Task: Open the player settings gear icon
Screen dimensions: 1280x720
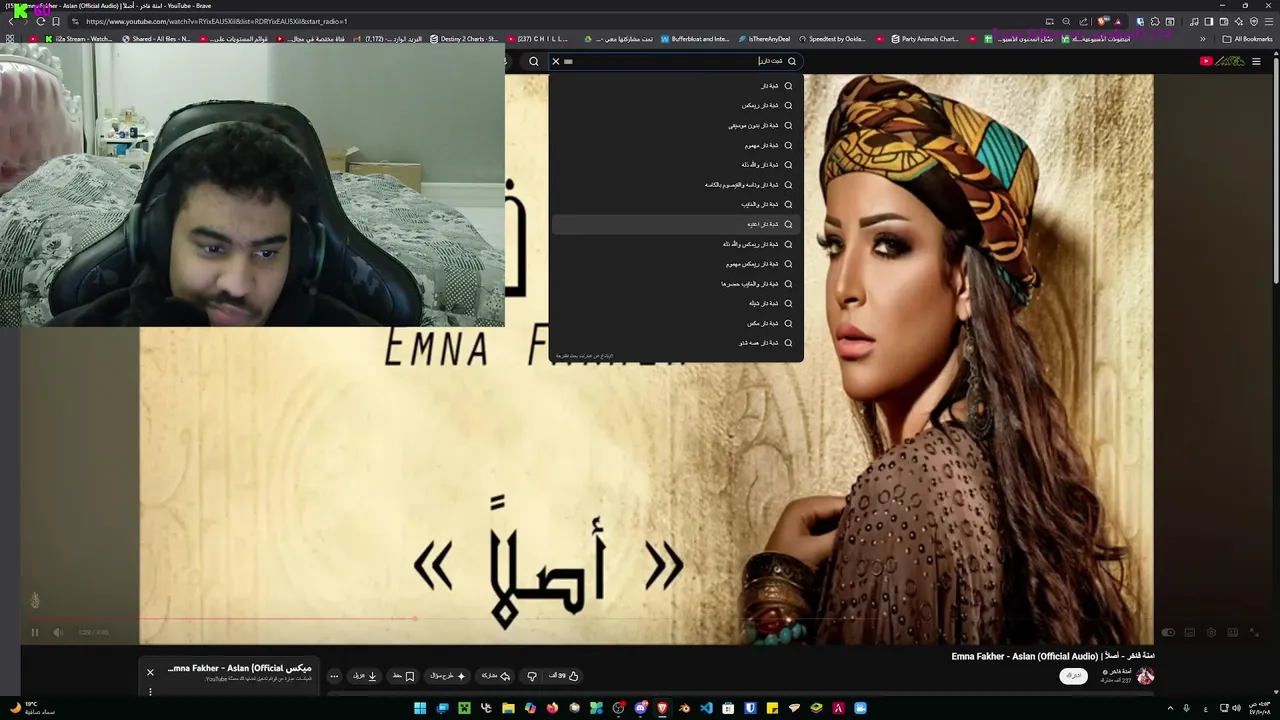Action: 1211,632
